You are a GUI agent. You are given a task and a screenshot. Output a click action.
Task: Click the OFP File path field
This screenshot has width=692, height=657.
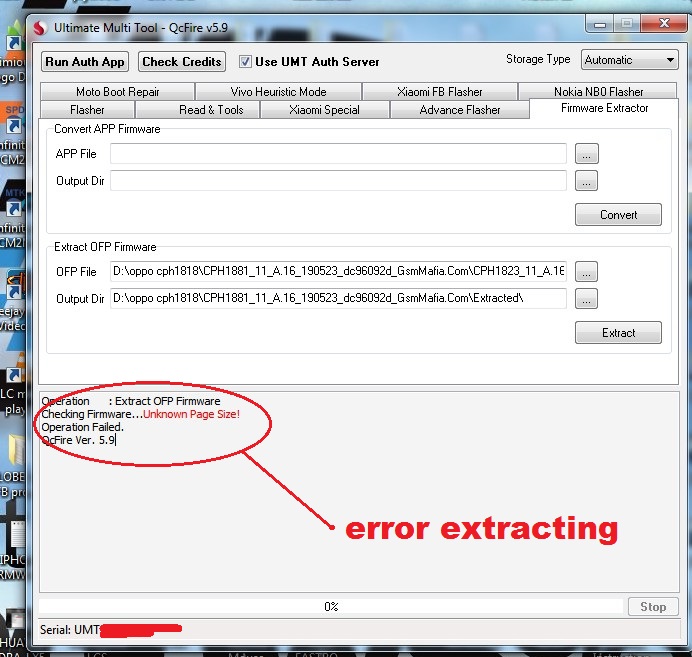click(338, 271)
